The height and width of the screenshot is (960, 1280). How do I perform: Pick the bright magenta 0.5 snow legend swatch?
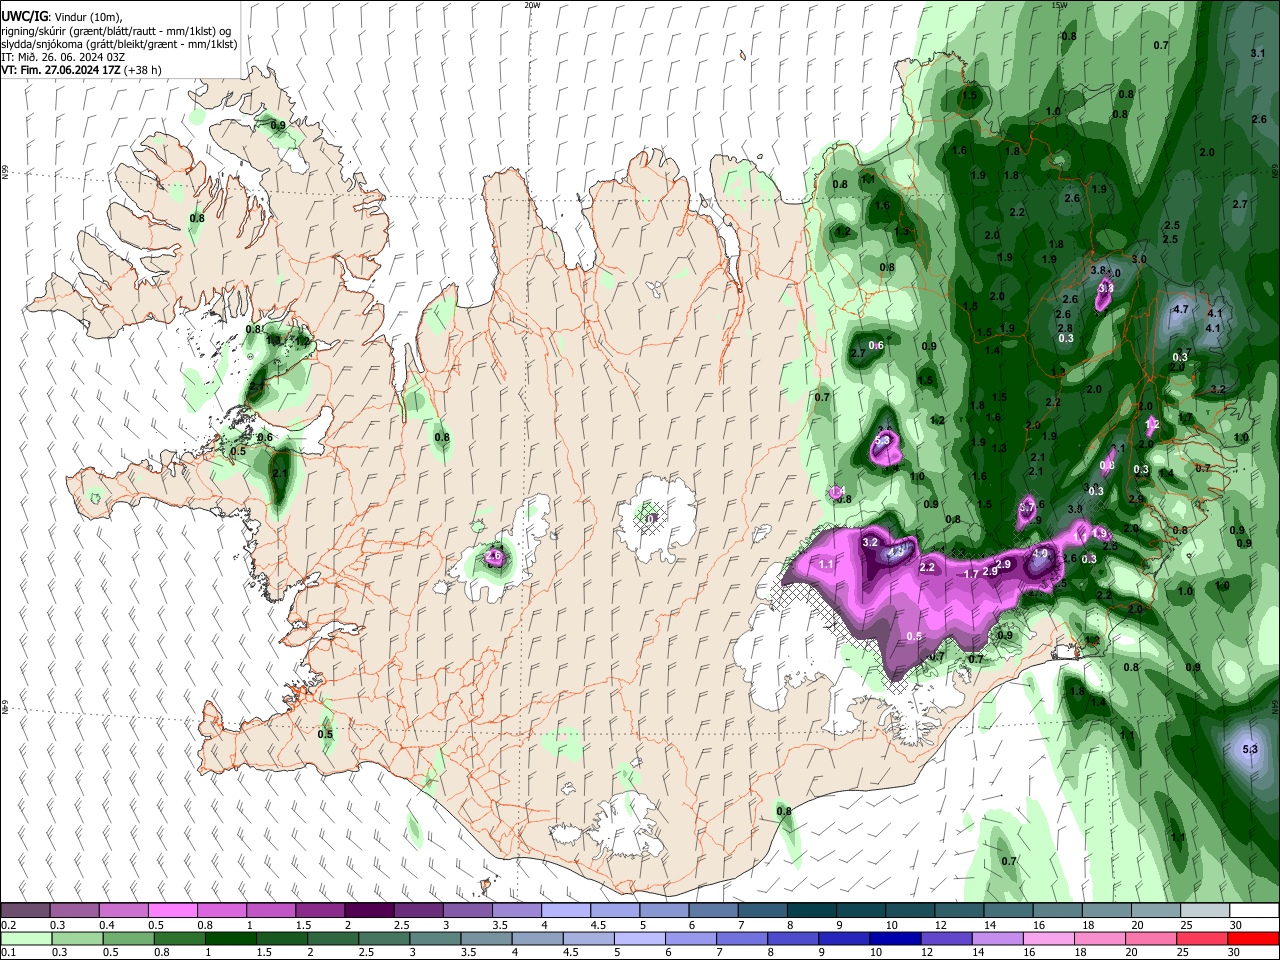[x=172, y=910]
